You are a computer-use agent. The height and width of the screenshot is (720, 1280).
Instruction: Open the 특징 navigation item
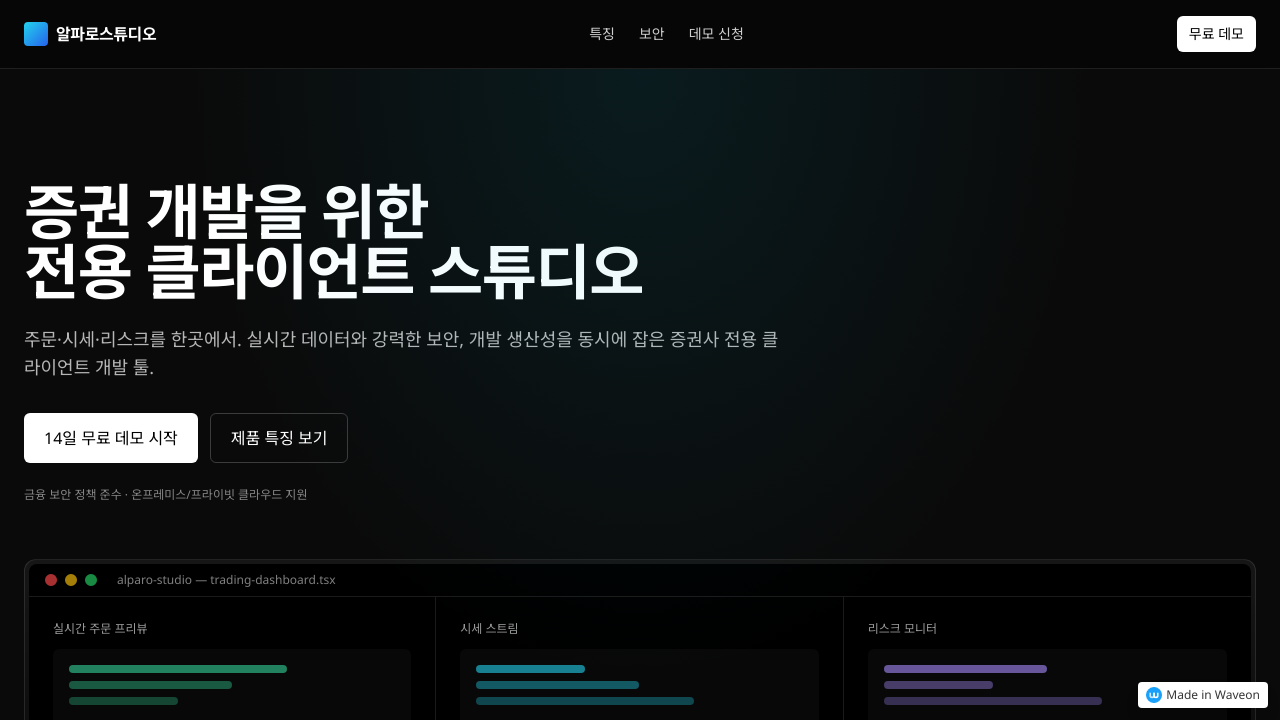tap(601, 34)
